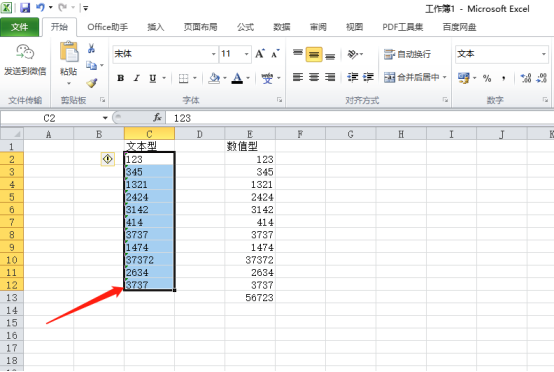Click the Top Align icon
Viewport: 554px width, 372px height.
pyautogui.click(x=298, y=54)
